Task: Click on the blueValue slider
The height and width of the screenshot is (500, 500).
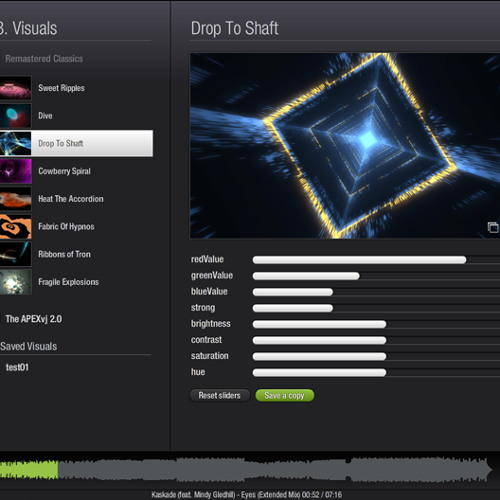Action: (376, 292)
